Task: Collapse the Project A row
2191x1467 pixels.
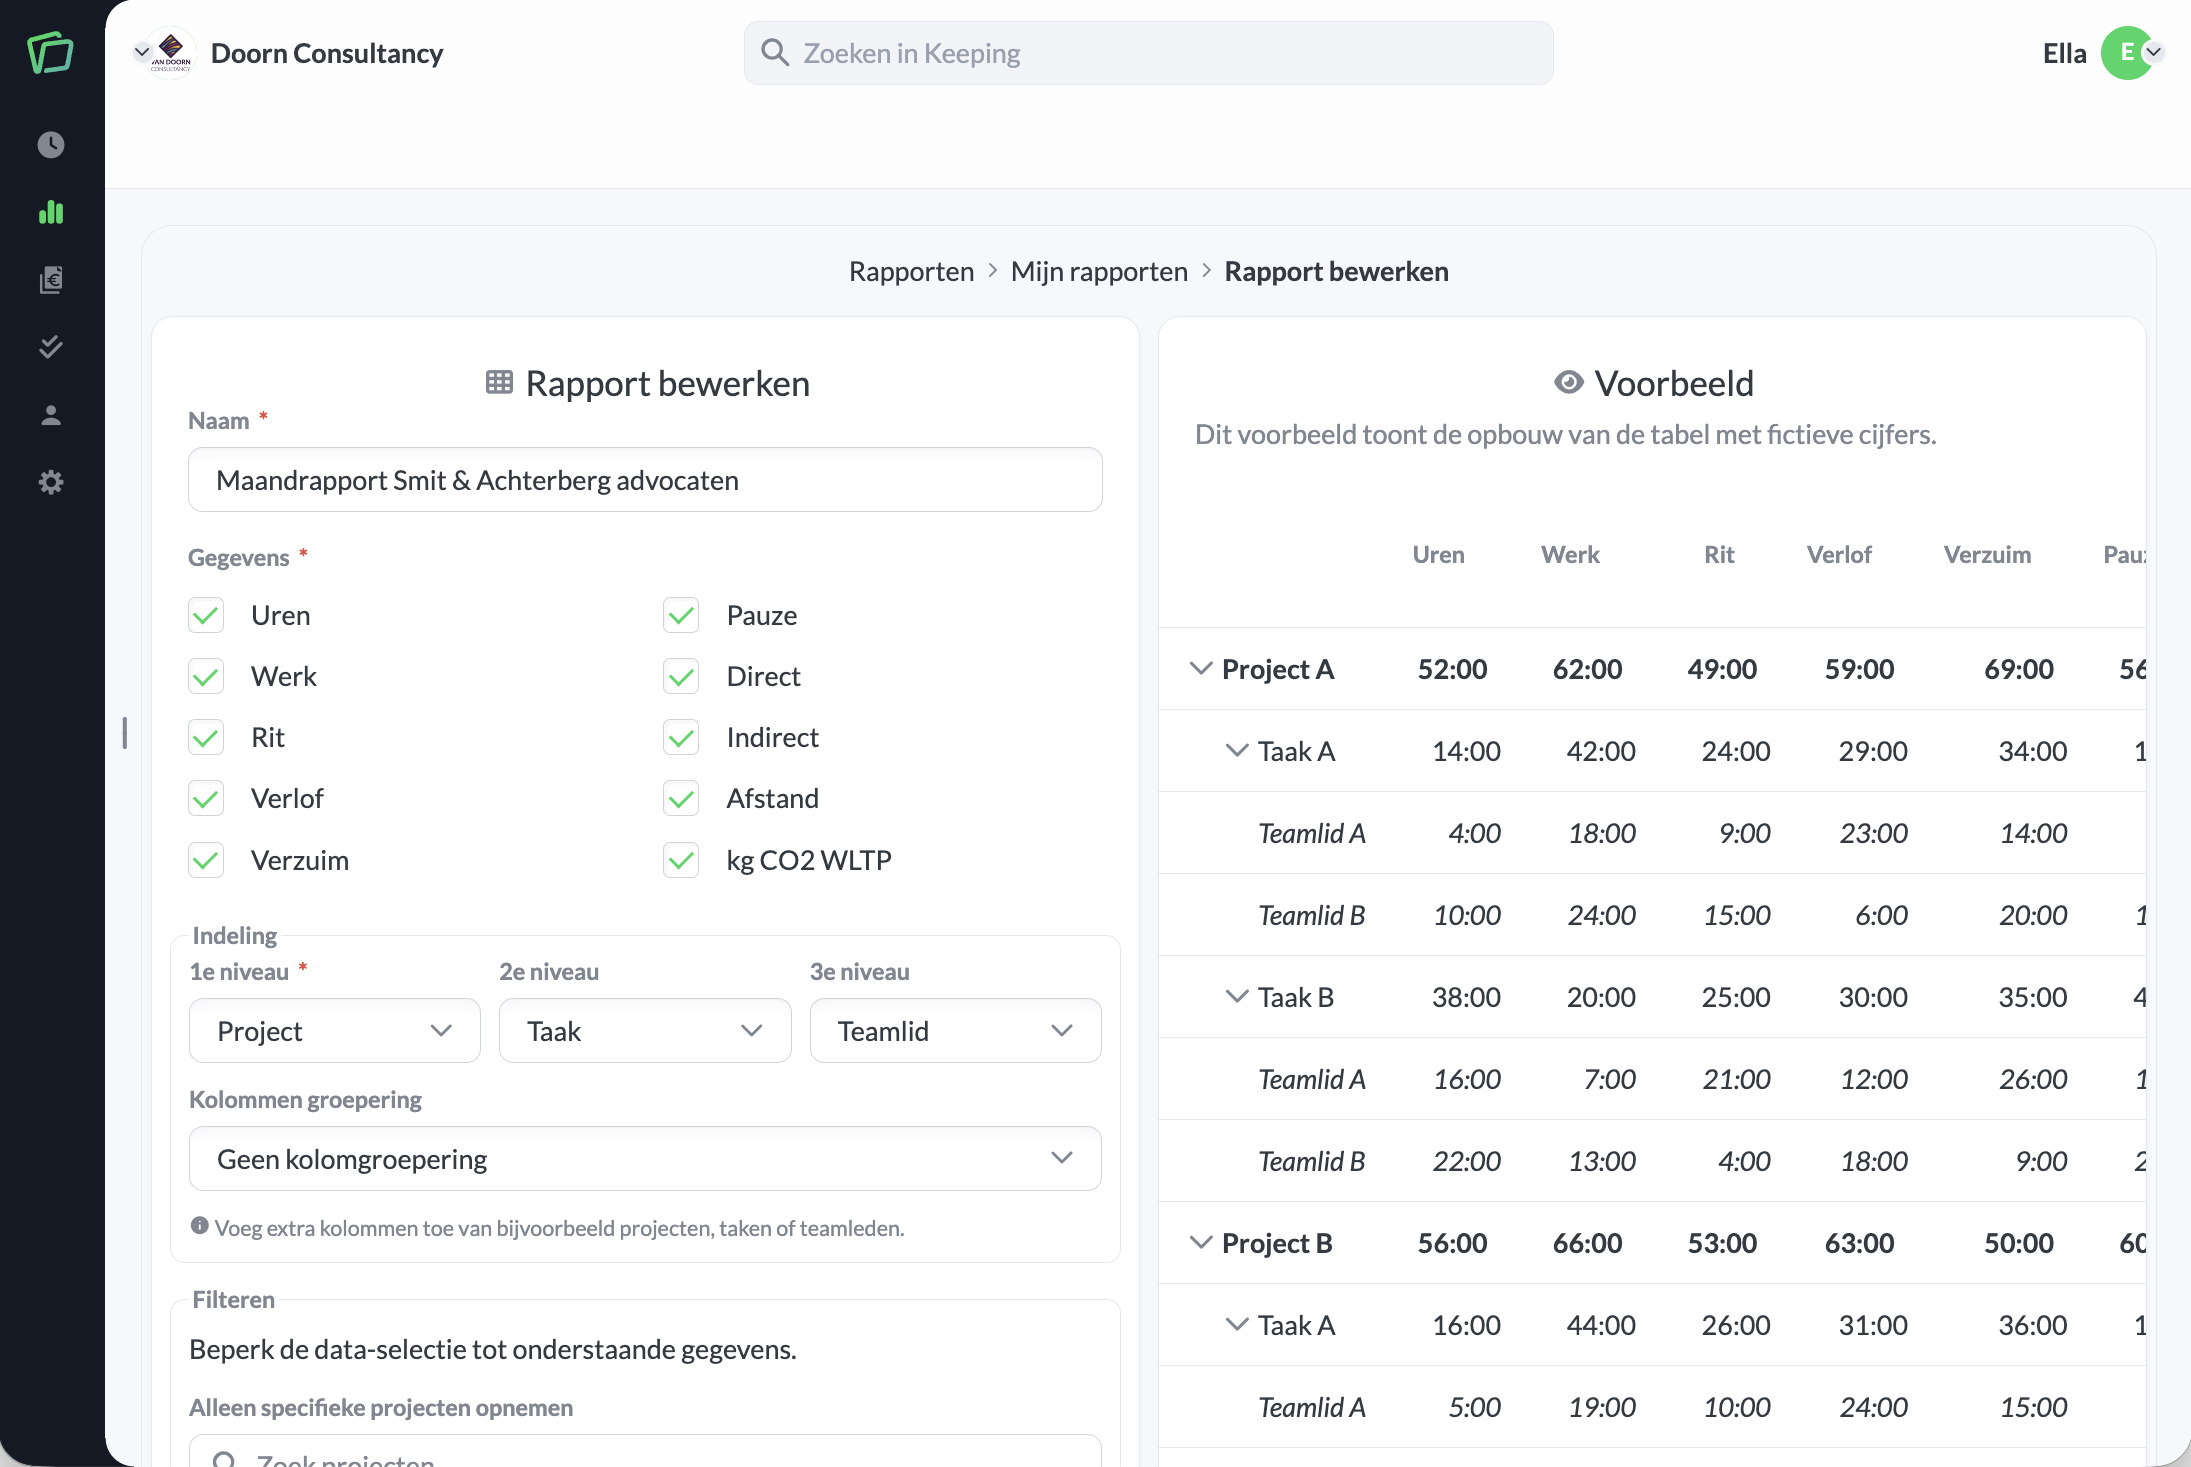Action: 1201,668
